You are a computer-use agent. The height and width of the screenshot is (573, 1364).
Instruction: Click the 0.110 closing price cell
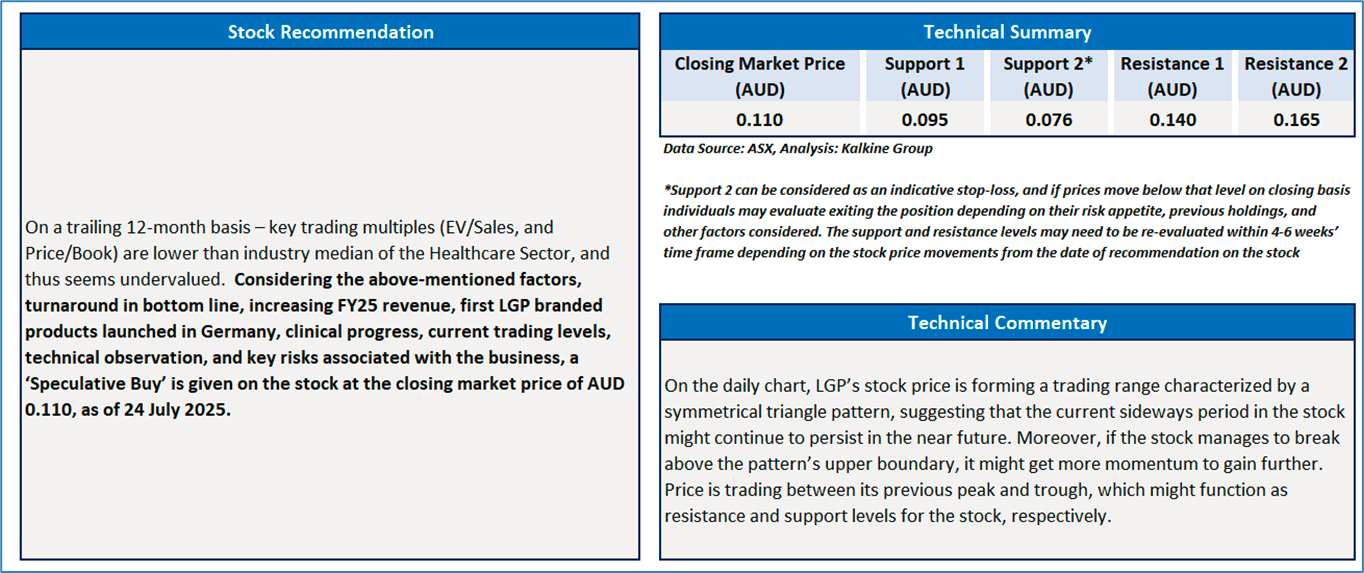click(759, 120)
